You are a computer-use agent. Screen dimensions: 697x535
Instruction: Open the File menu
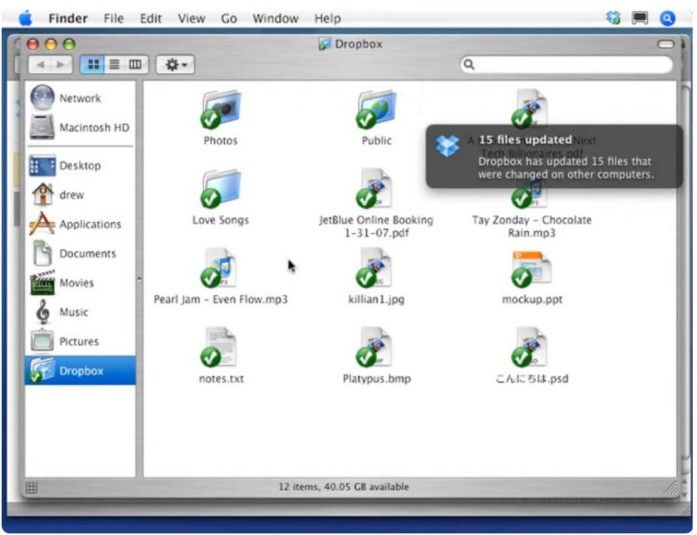(x=113, y=19)
